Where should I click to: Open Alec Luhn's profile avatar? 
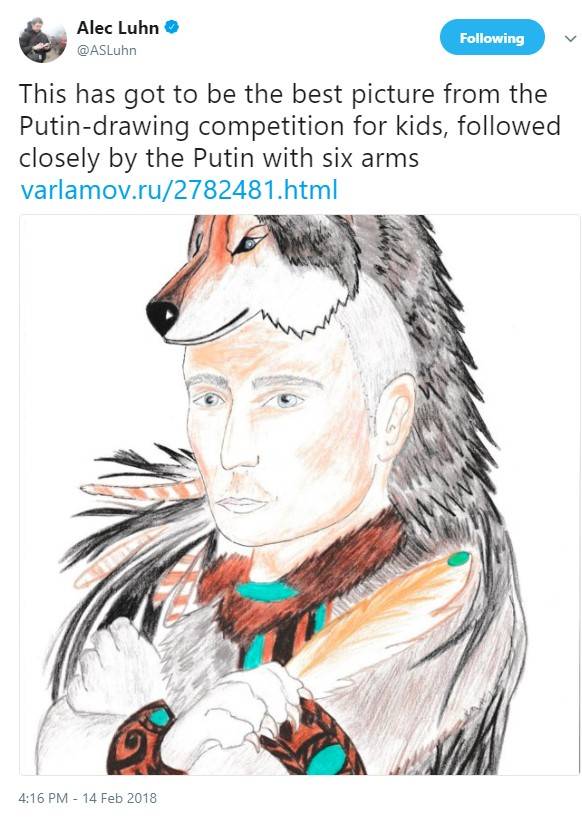pyautogui.click(x=42, y=40)
